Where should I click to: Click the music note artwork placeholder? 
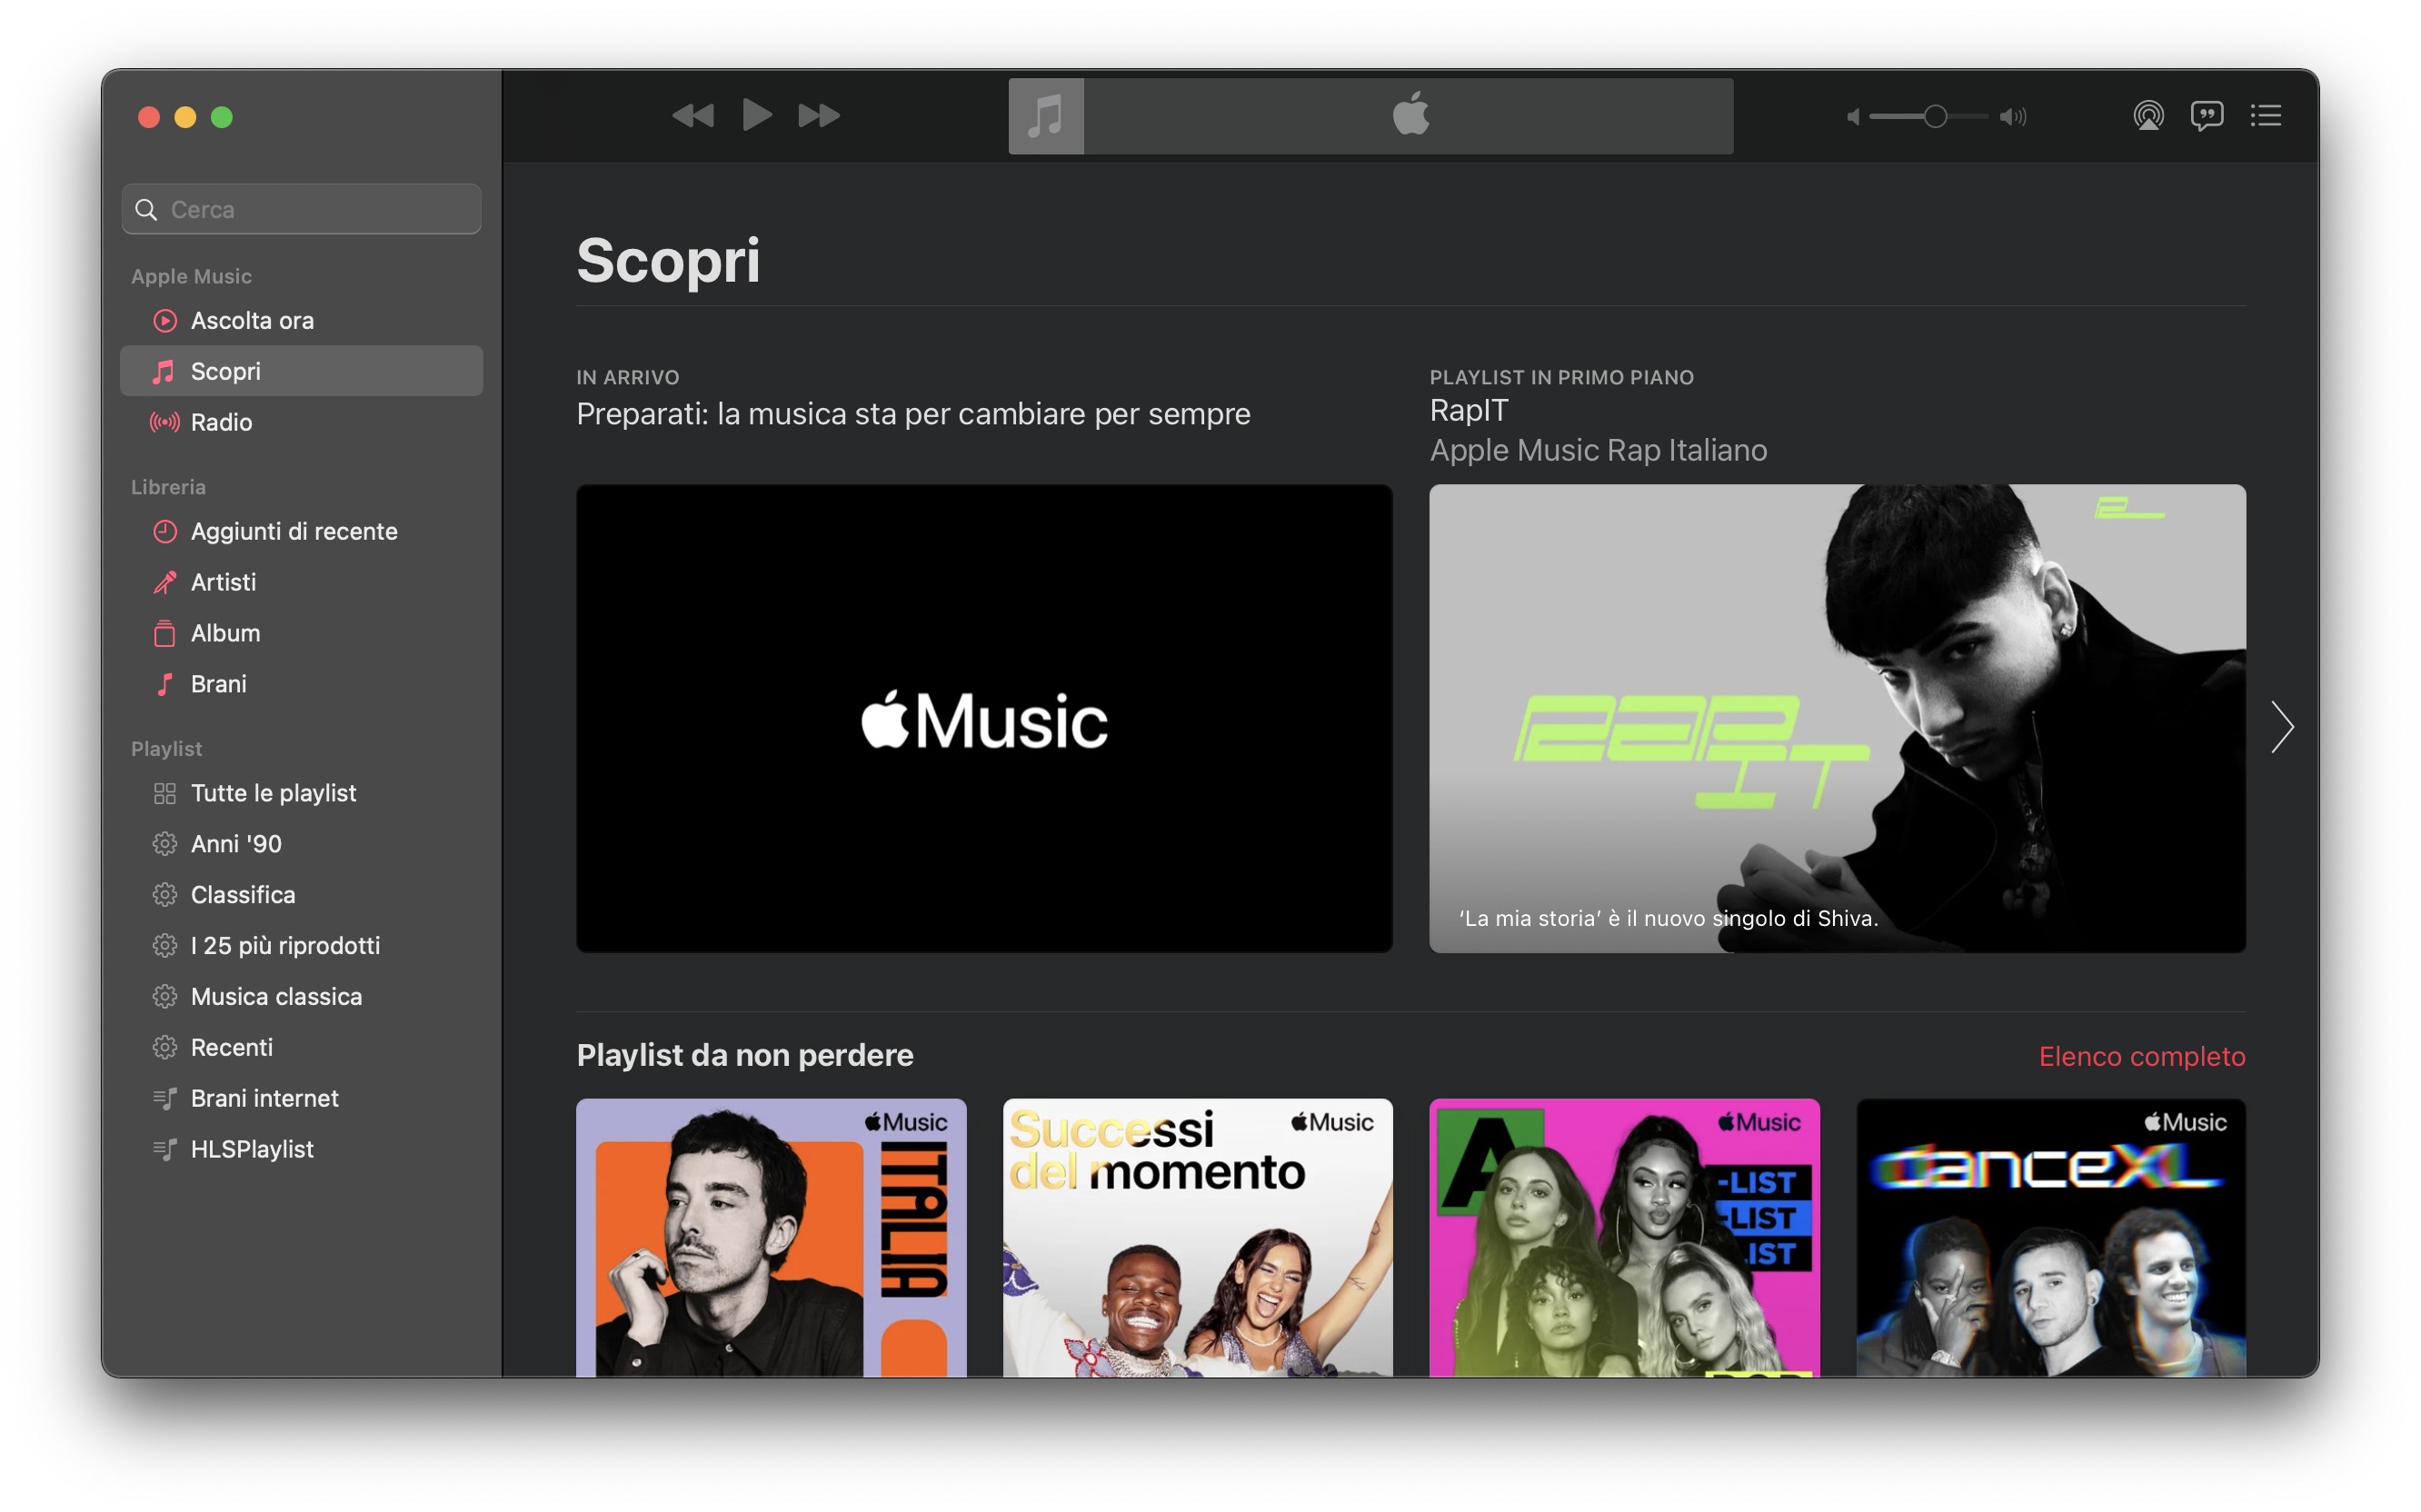point(1046,116)
